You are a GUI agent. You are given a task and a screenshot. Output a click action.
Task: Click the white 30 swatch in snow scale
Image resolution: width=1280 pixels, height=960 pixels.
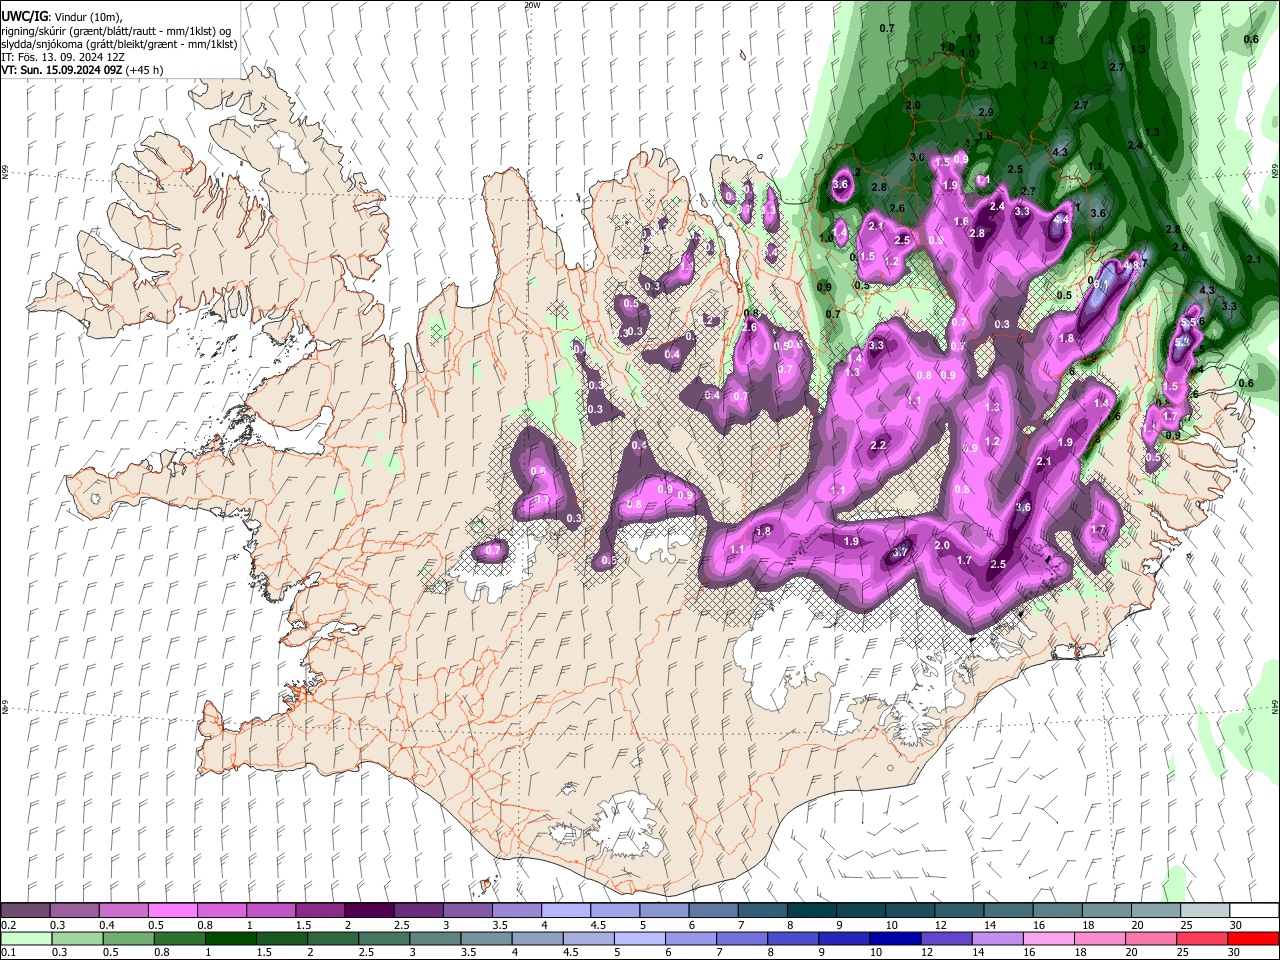[x=1253, y=911]
